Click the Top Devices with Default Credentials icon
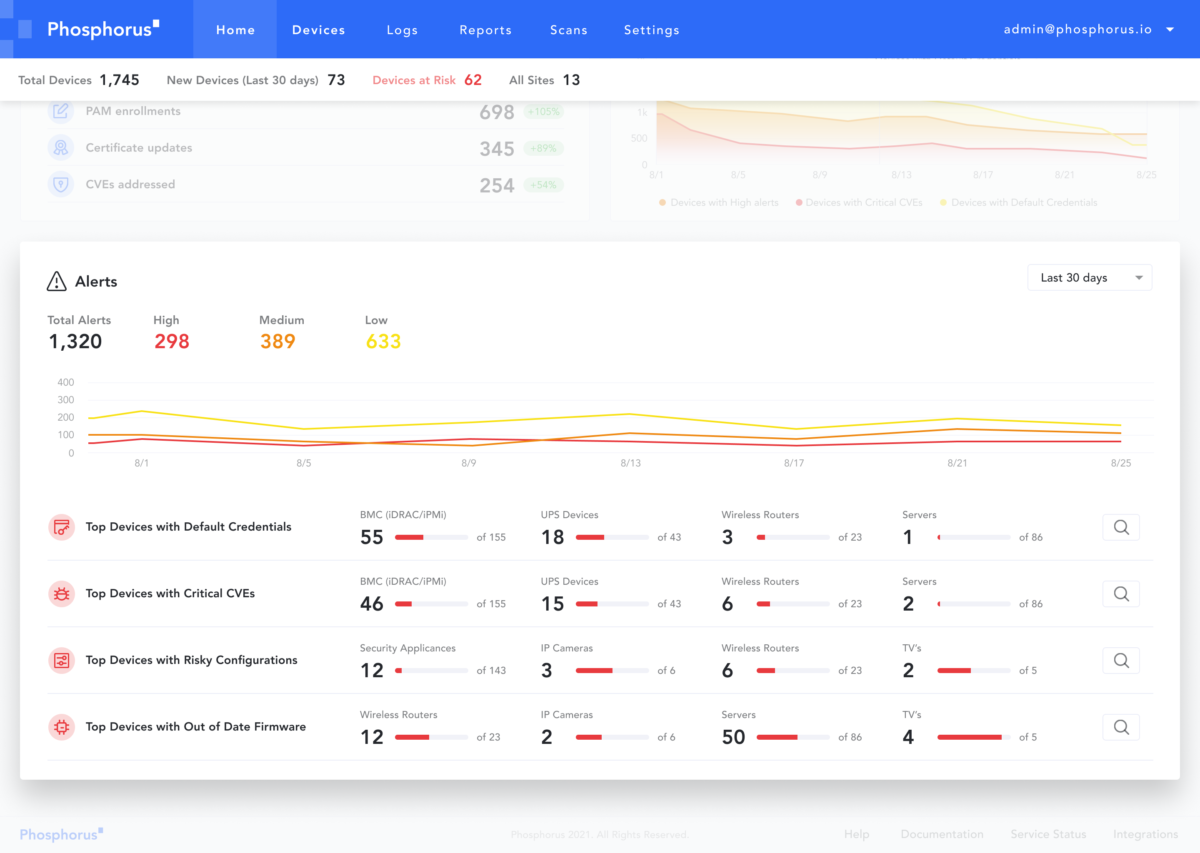Viewport: 1200px width, 853px height. (60, 525)
